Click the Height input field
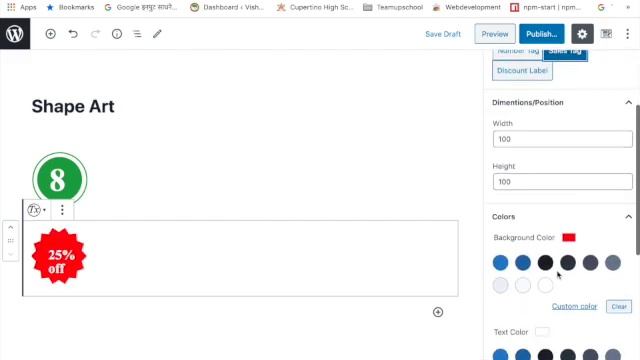The width and height of the screenshot is (640, 360). (562, 182)
